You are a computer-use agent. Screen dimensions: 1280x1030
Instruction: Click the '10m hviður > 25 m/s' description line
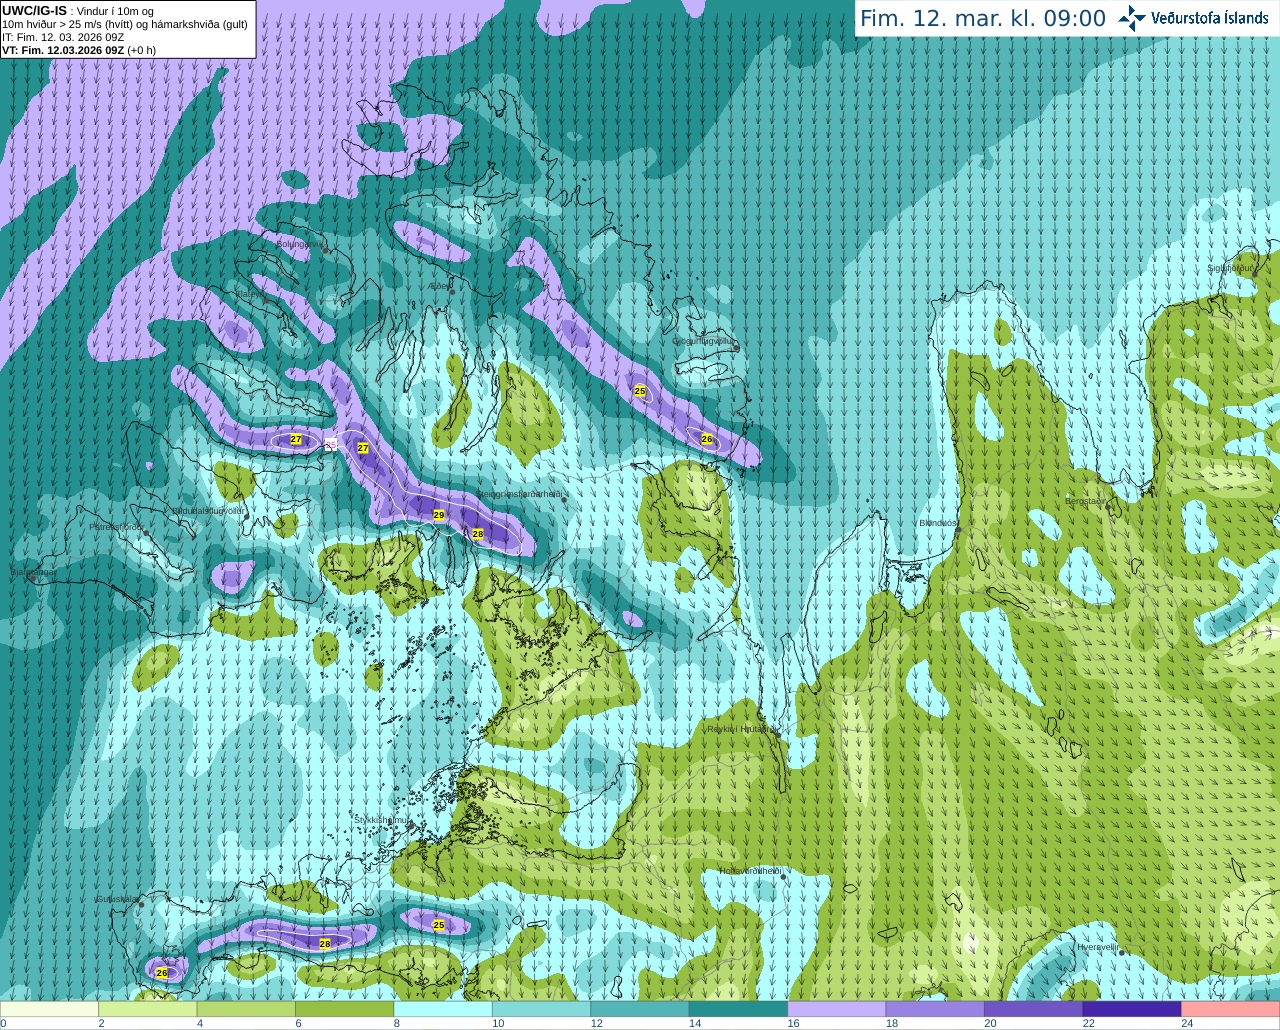pyautogui.click(x=125, y=24)
